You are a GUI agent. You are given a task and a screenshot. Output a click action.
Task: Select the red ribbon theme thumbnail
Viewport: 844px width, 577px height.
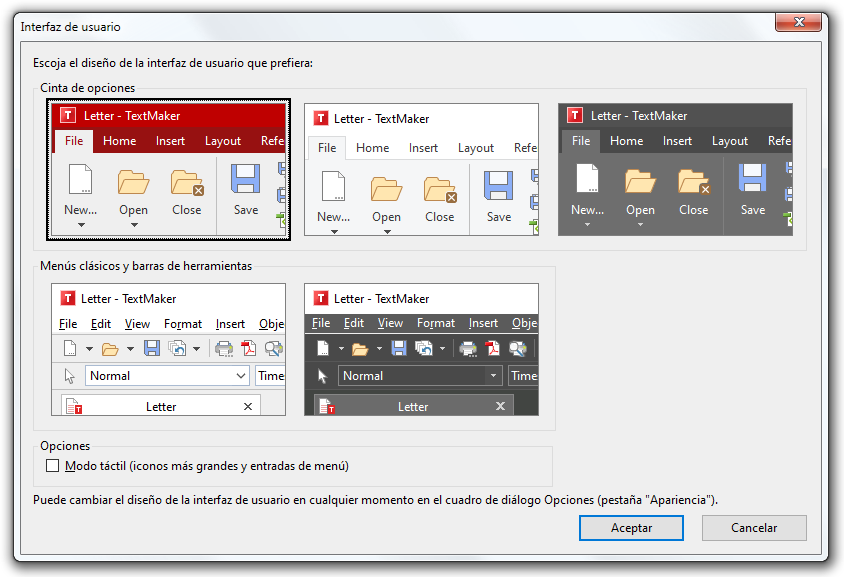click(168, 169)
